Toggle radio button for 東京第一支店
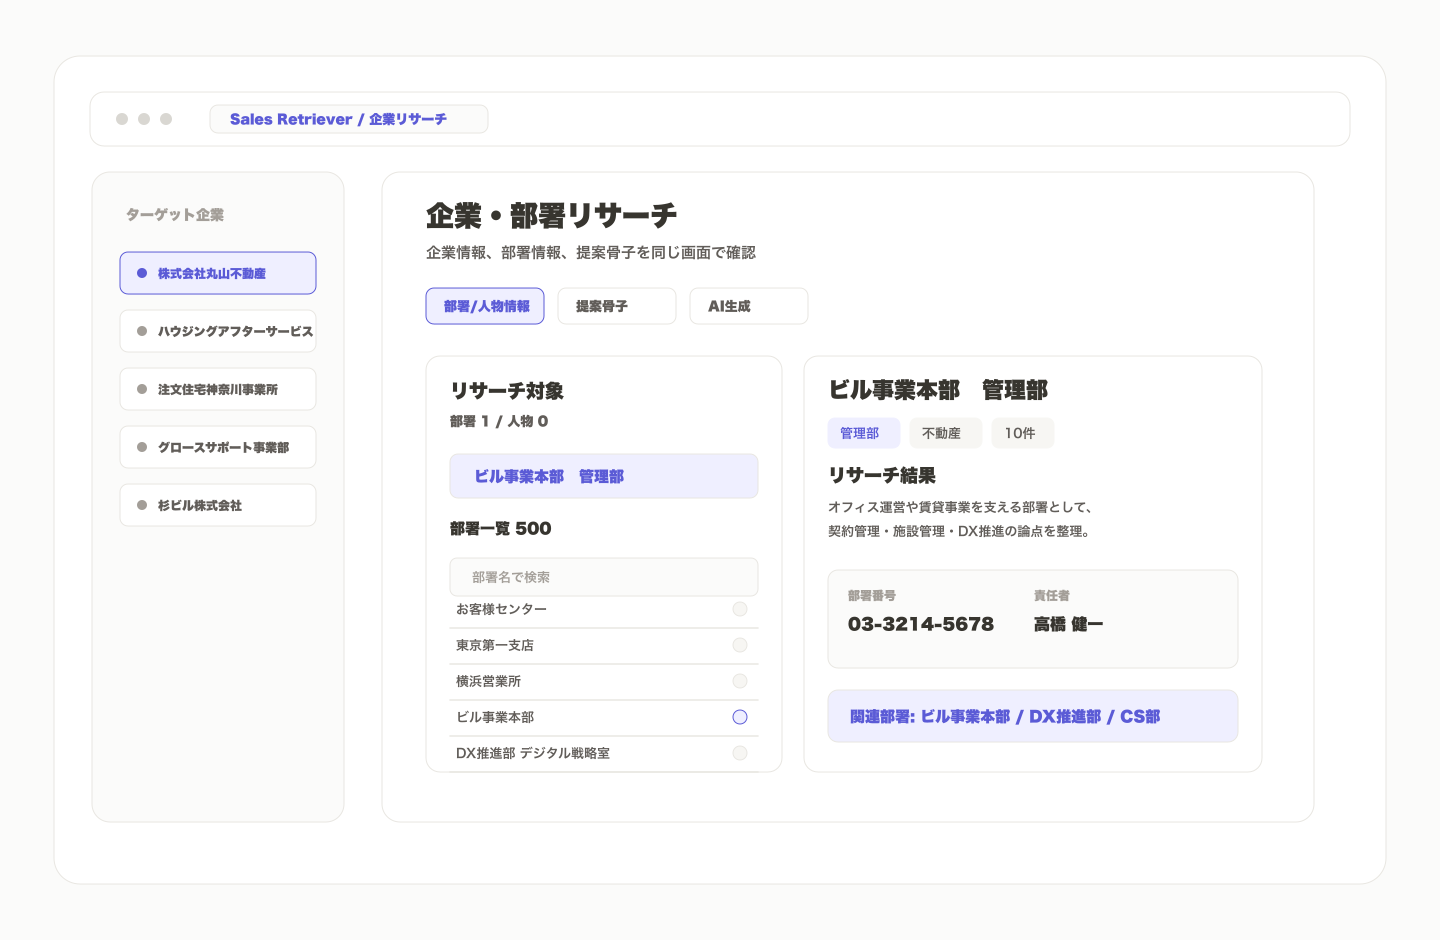1440x940 pixels. (x=740, y=645)
